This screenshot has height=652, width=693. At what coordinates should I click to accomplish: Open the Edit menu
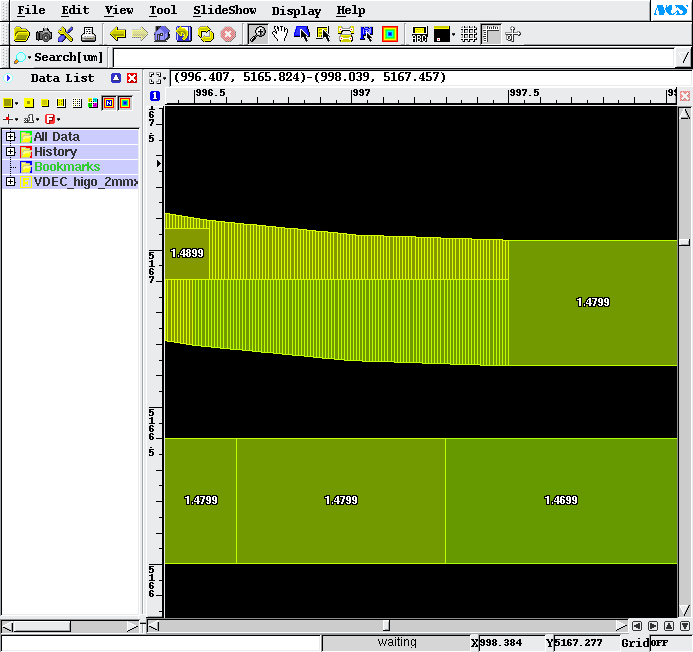click(x=75, y=10)
